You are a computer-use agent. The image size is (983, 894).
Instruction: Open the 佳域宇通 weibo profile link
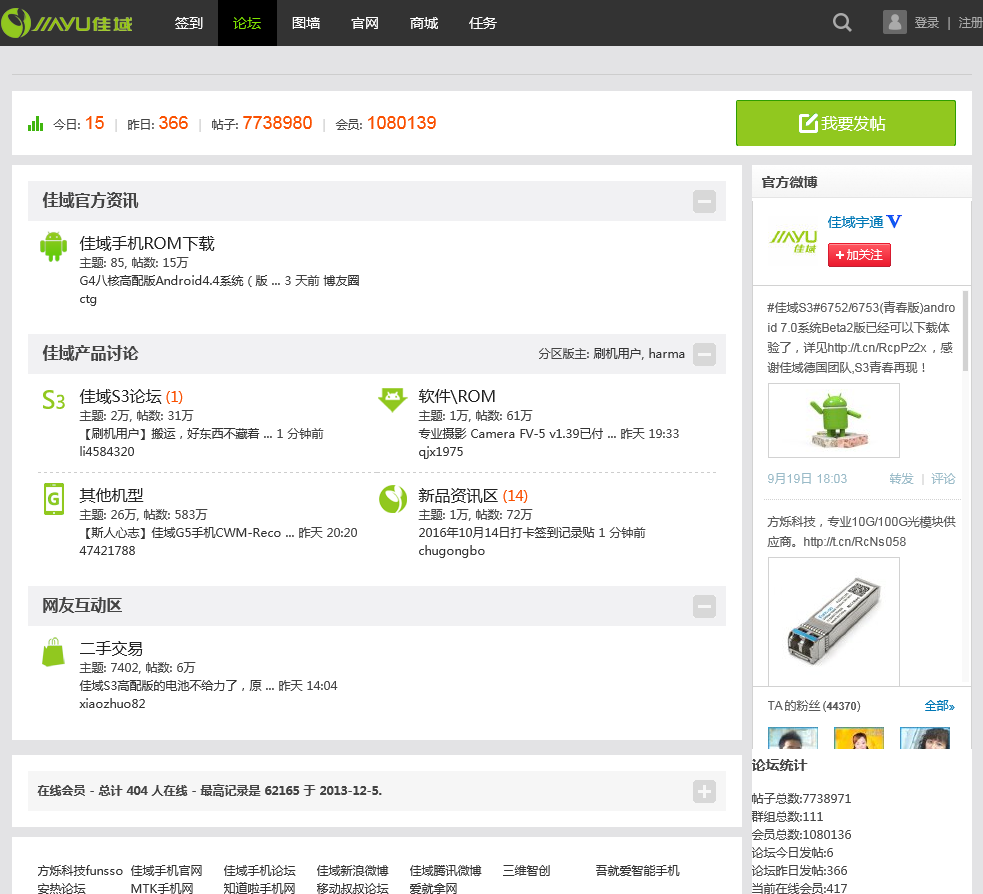coord(855,222)
